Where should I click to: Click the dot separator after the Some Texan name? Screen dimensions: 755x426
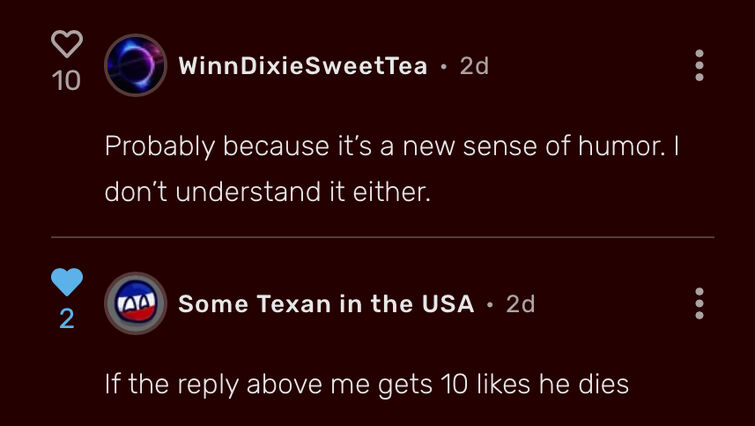(490, 305)
